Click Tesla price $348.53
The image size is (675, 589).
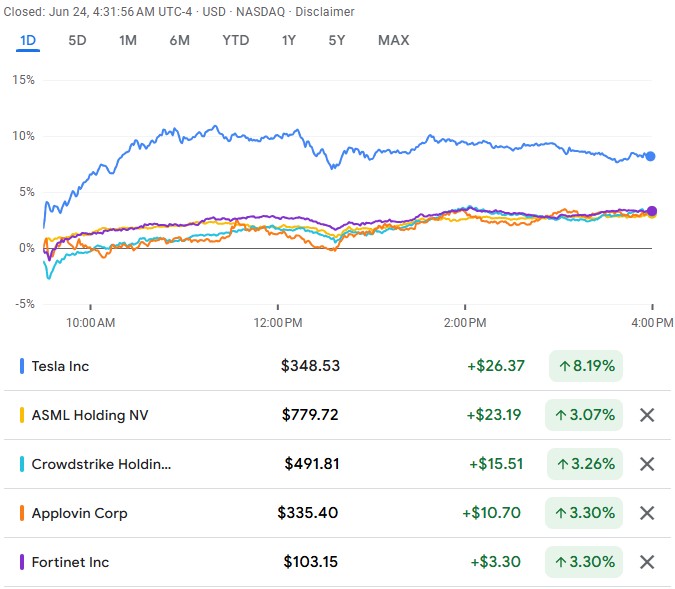pyautogui.click(x=310, y=366)
